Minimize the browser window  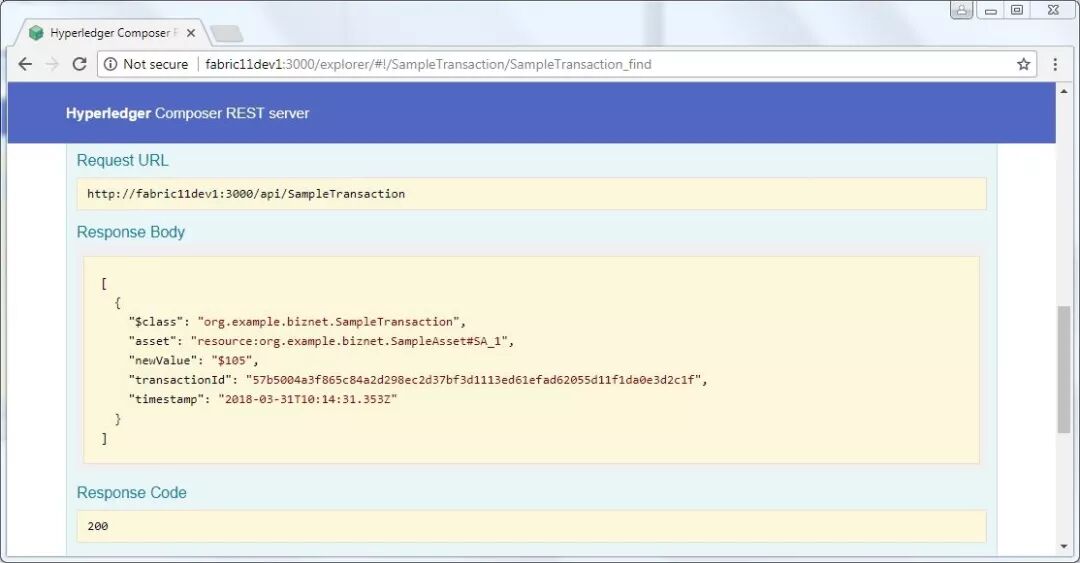(x=990, y=10)
